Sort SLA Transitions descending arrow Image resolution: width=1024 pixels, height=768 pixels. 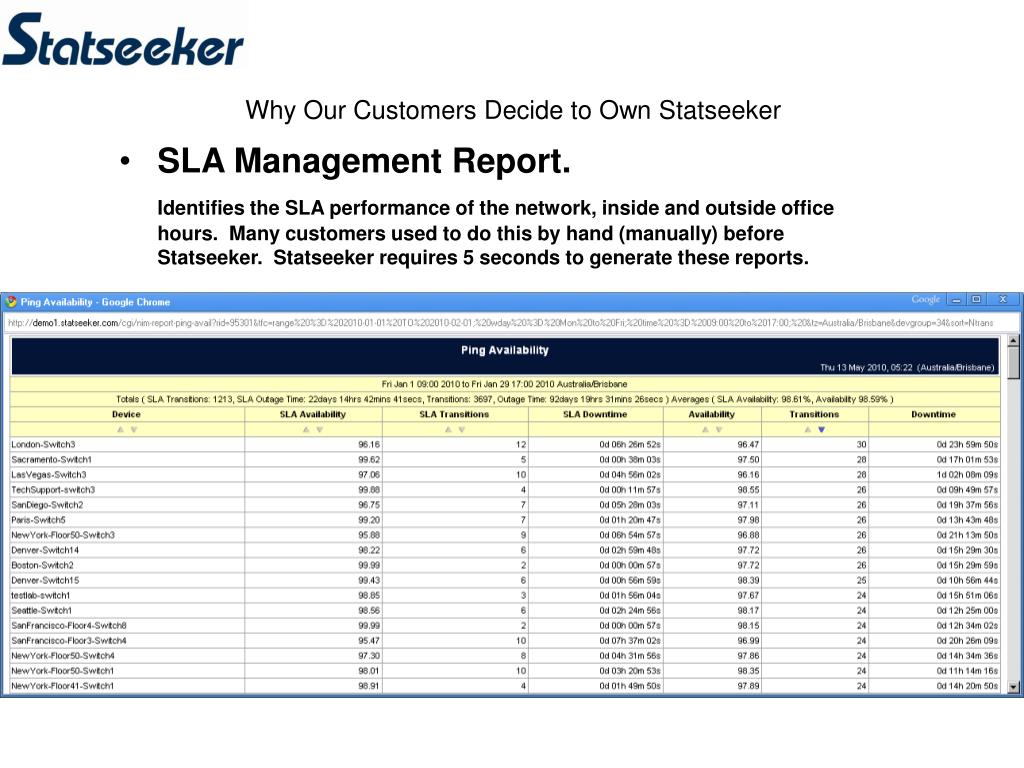point(462,430)
